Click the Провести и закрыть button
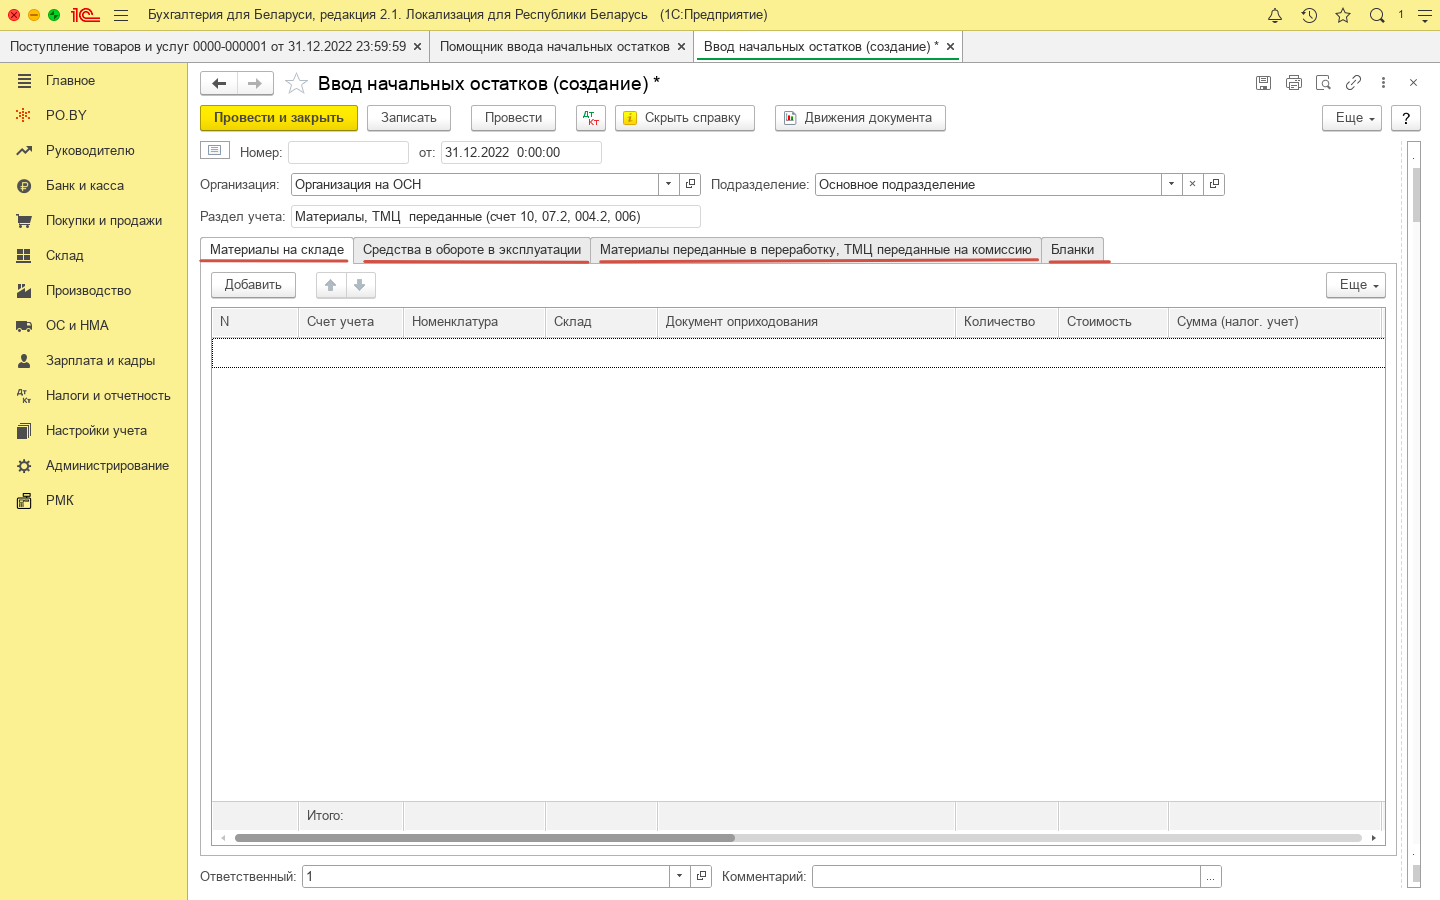 (x=279, y=118)
